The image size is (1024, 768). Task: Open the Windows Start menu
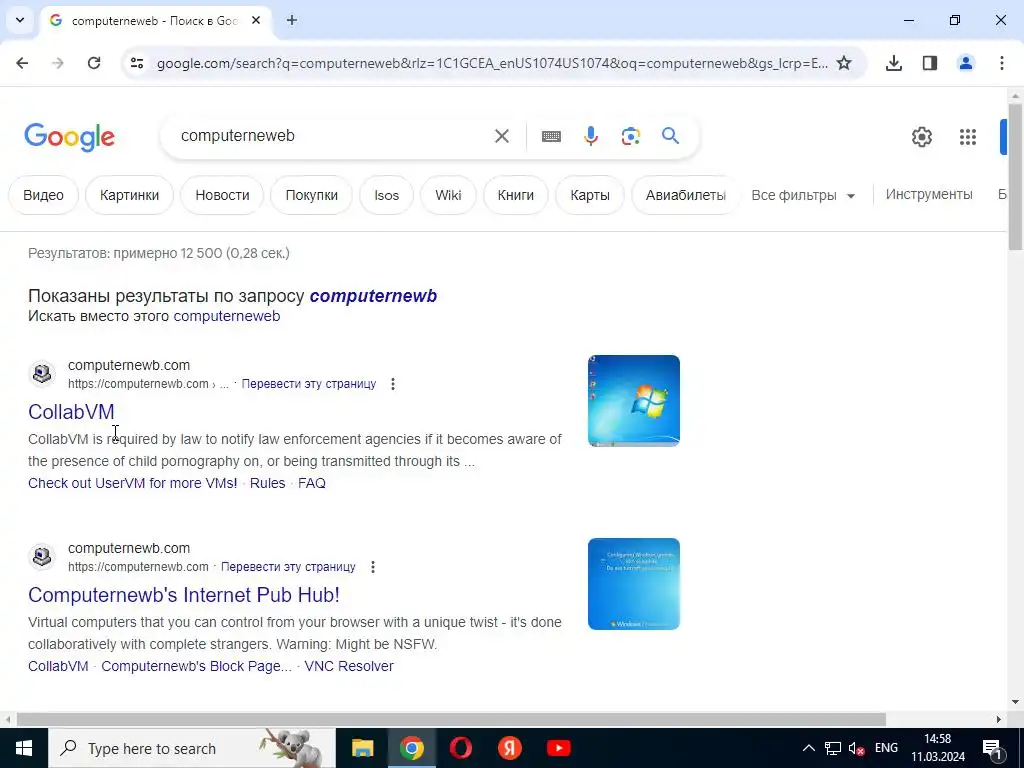tap(24, 748)
